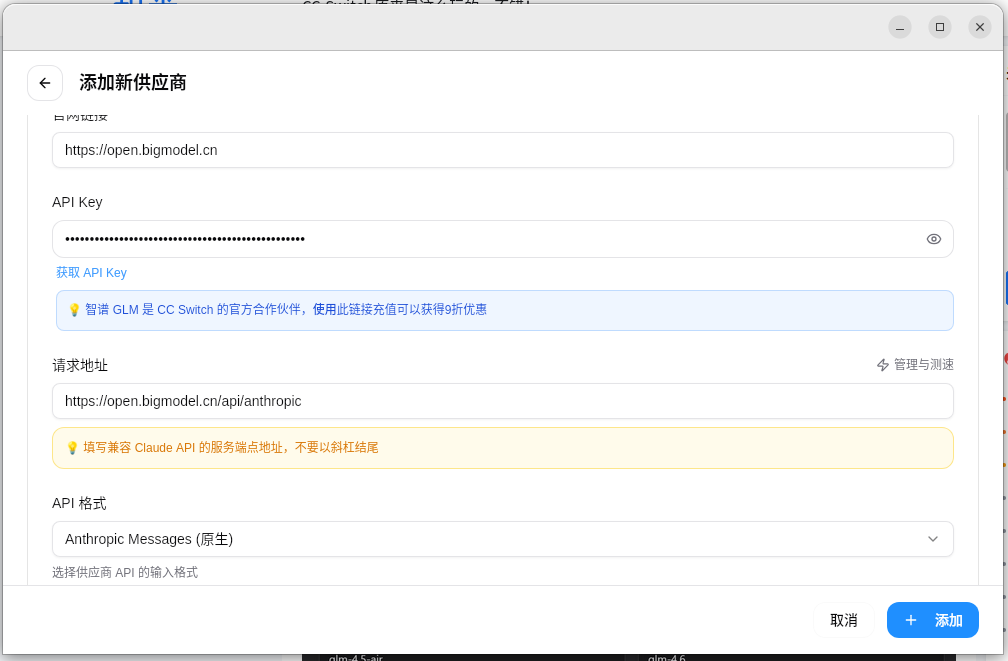This screenshot has height=661, width=1008.
Task: Expand the Anthropic Messages (原生) format dropdown
Action: [x=502, y=539]
